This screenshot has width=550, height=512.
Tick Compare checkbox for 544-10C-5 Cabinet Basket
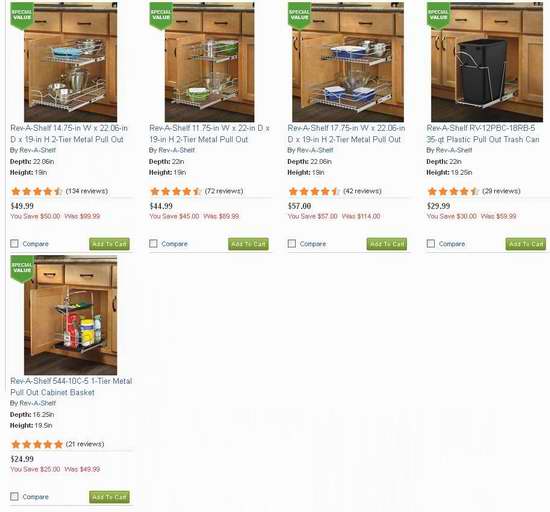[x=14, y=497]
